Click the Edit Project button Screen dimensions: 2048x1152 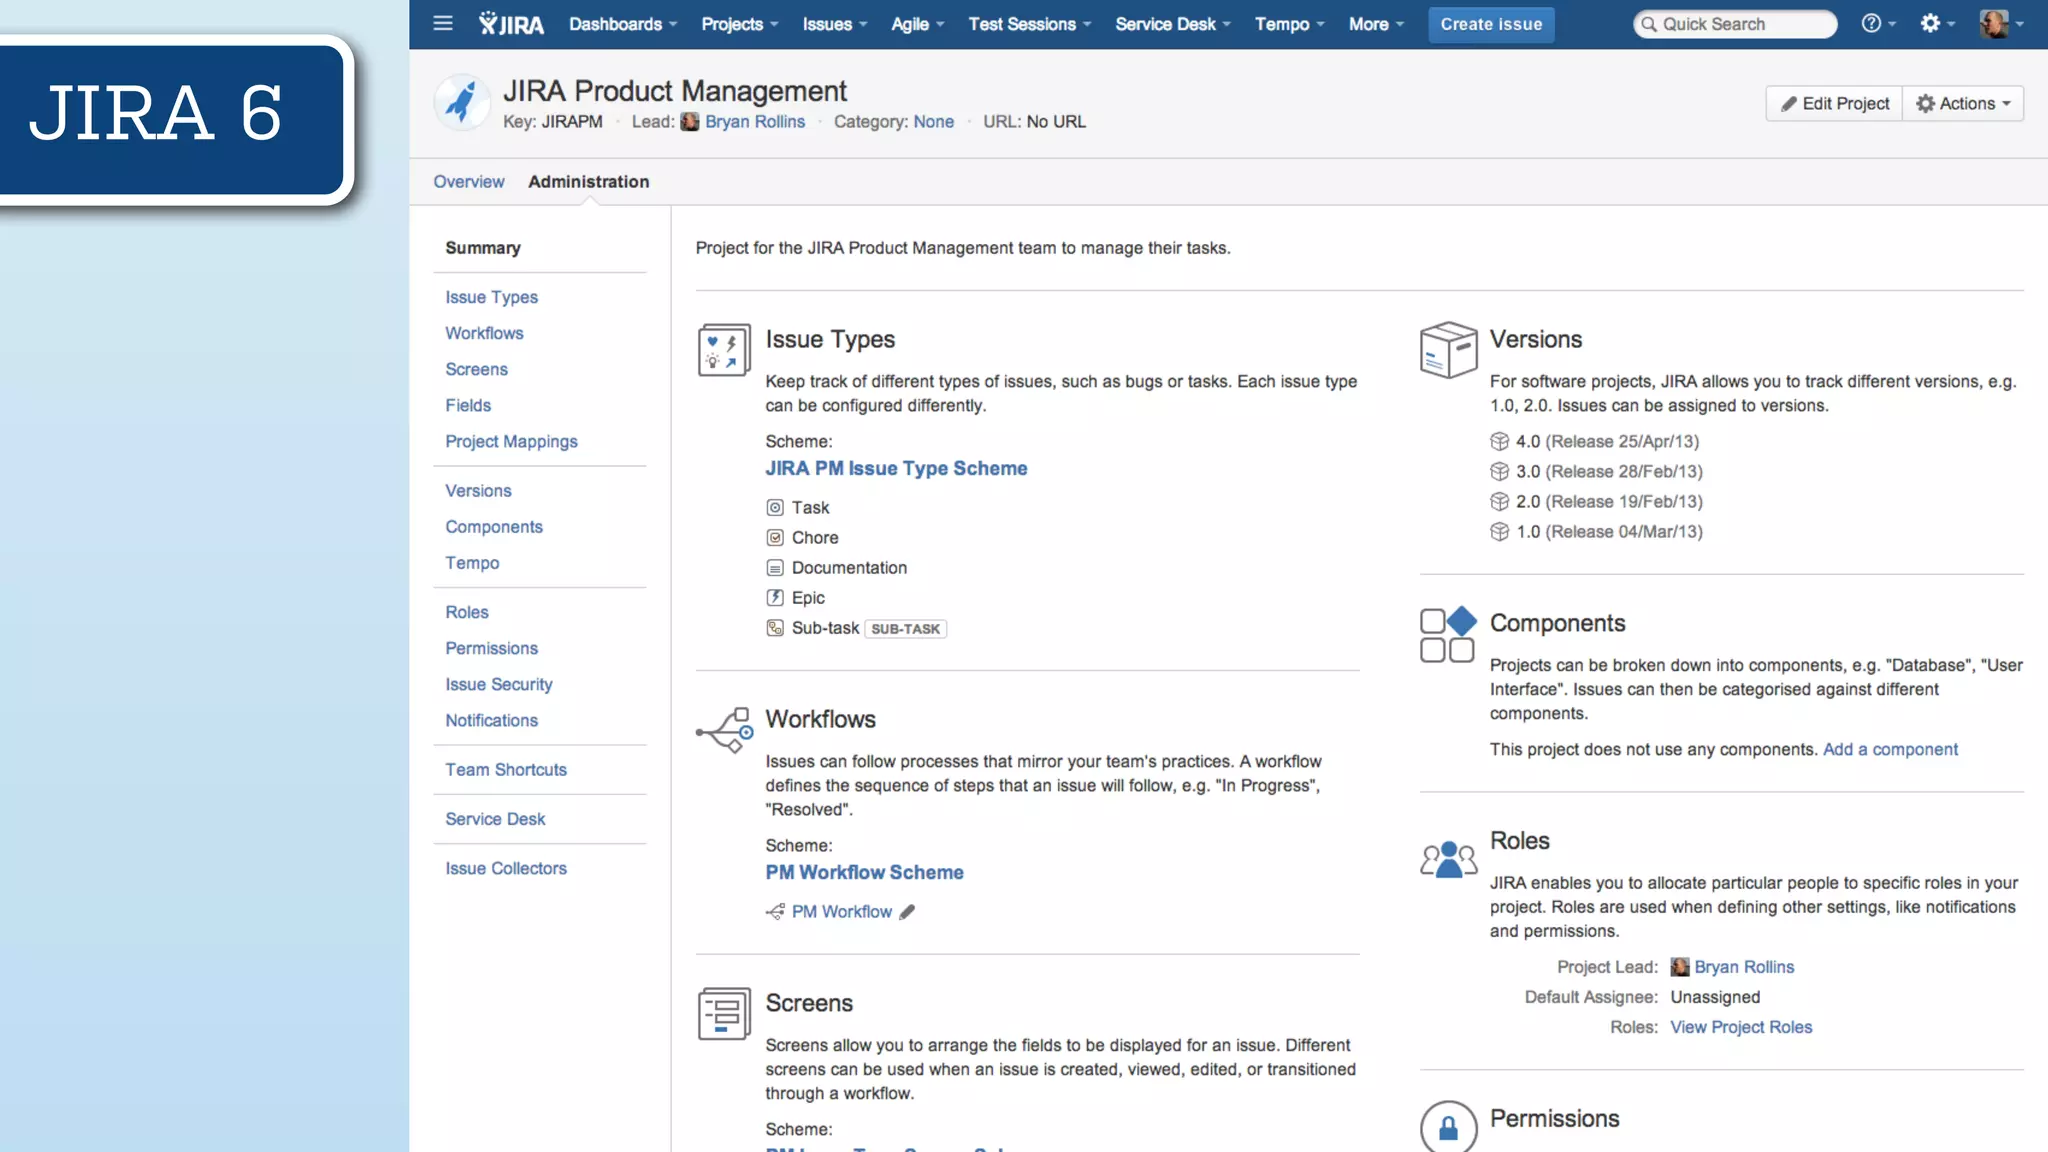(1834, 103)
